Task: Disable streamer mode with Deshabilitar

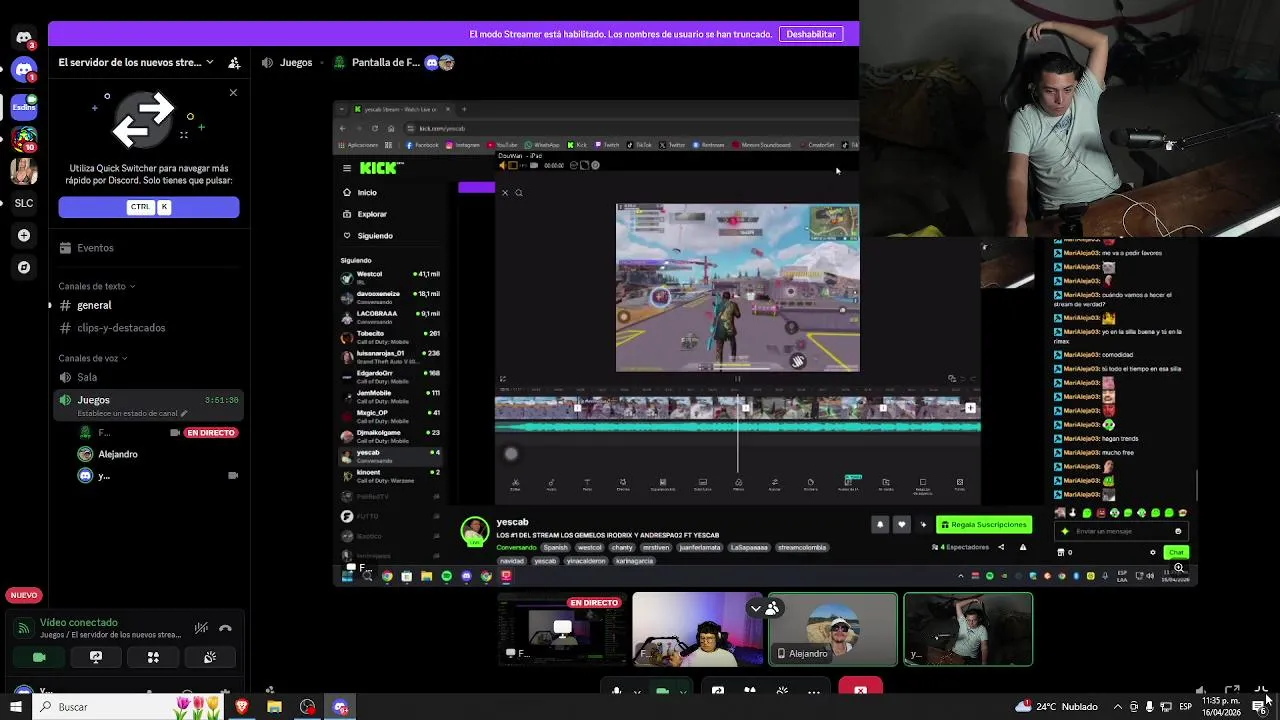Action: [810, 34]
